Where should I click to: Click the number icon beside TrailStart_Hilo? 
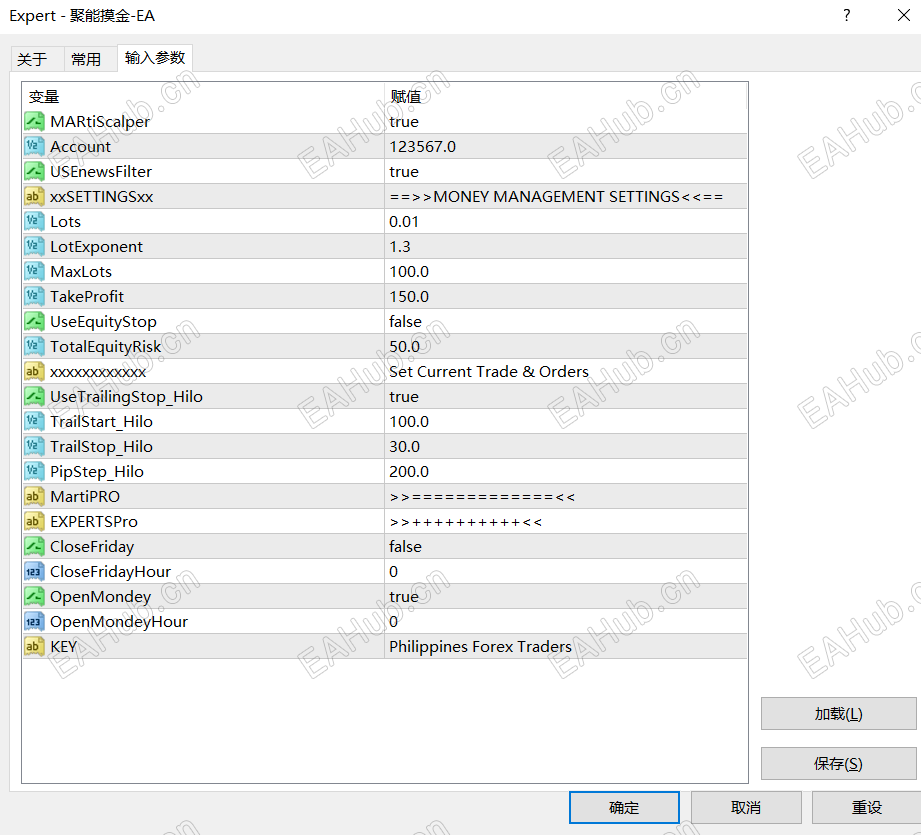pos(34,422)
